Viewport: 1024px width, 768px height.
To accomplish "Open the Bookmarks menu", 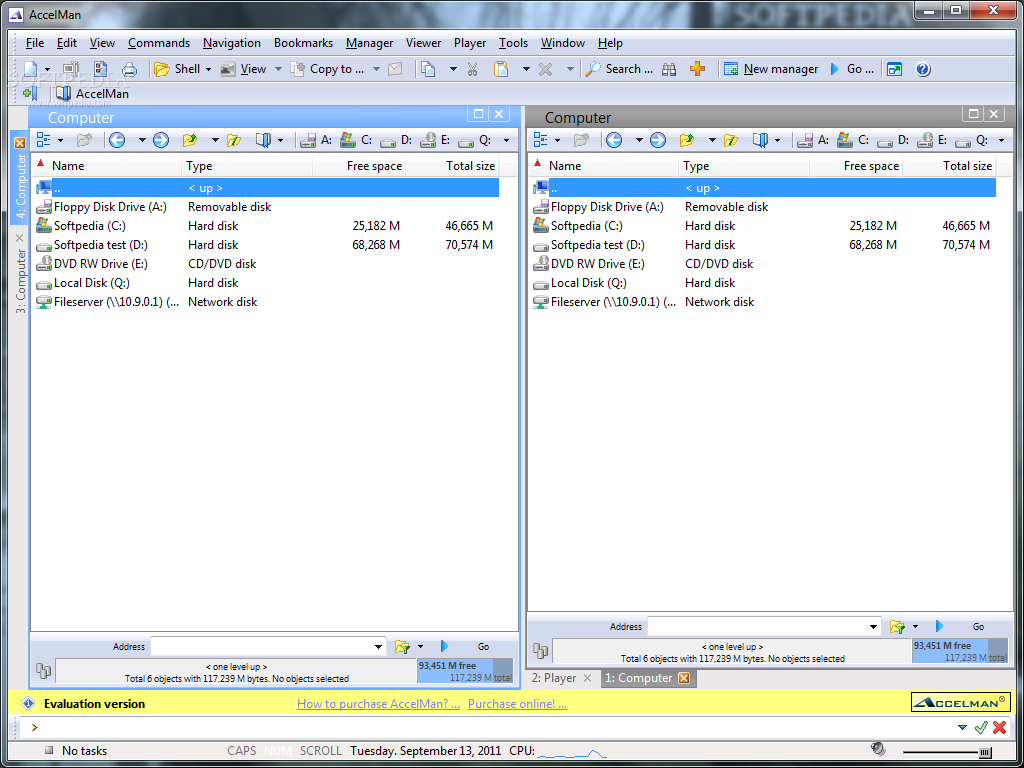I will click(x=303, y=43).
